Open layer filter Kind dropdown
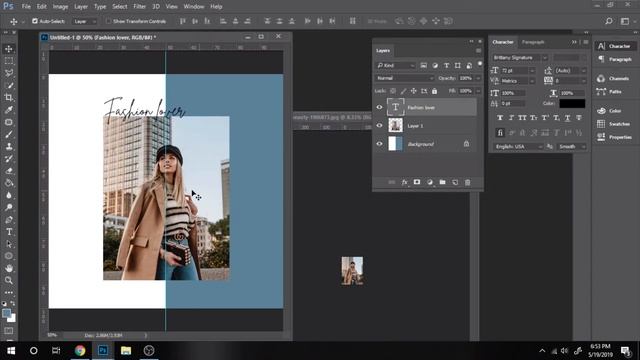 (396, 65)
